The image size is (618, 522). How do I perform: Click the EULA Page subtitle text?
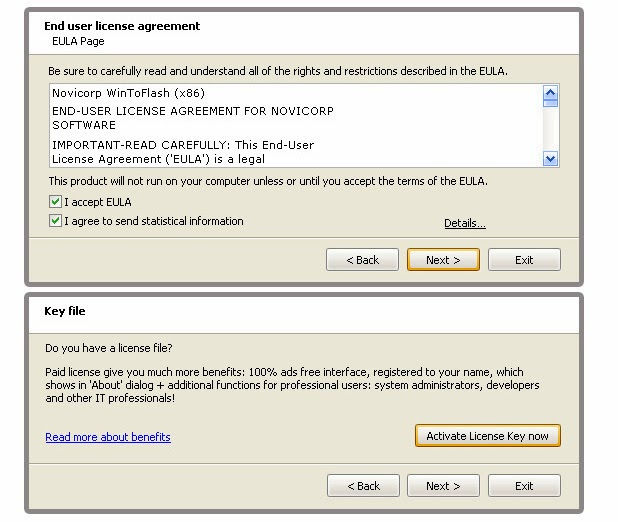coord(78,41)
